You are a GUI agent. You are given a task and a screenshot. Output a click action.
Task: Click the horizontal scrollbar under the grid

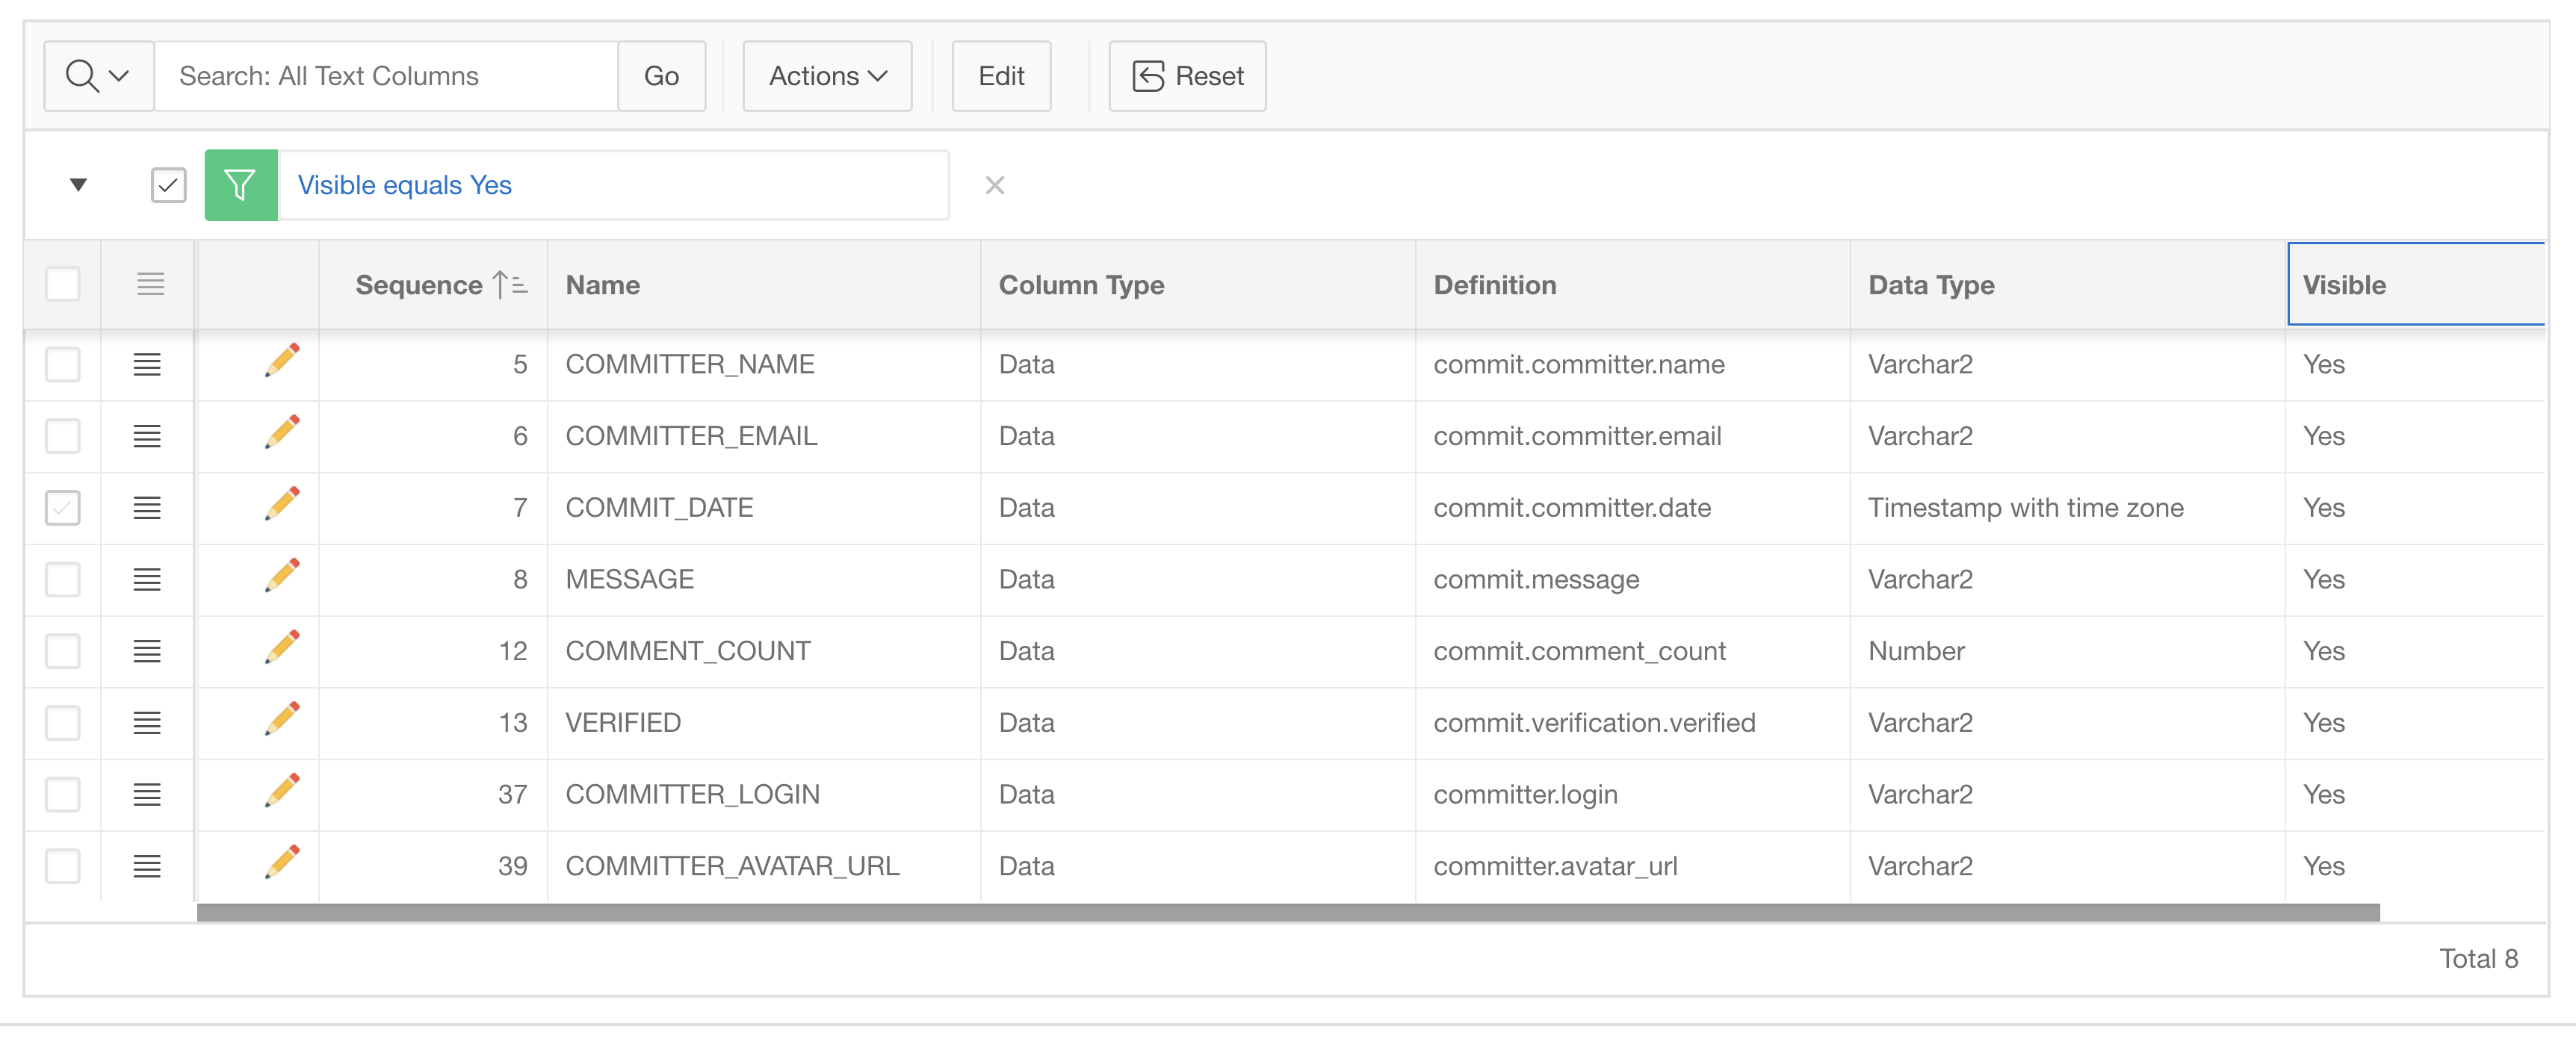(x=1287, y=912)
